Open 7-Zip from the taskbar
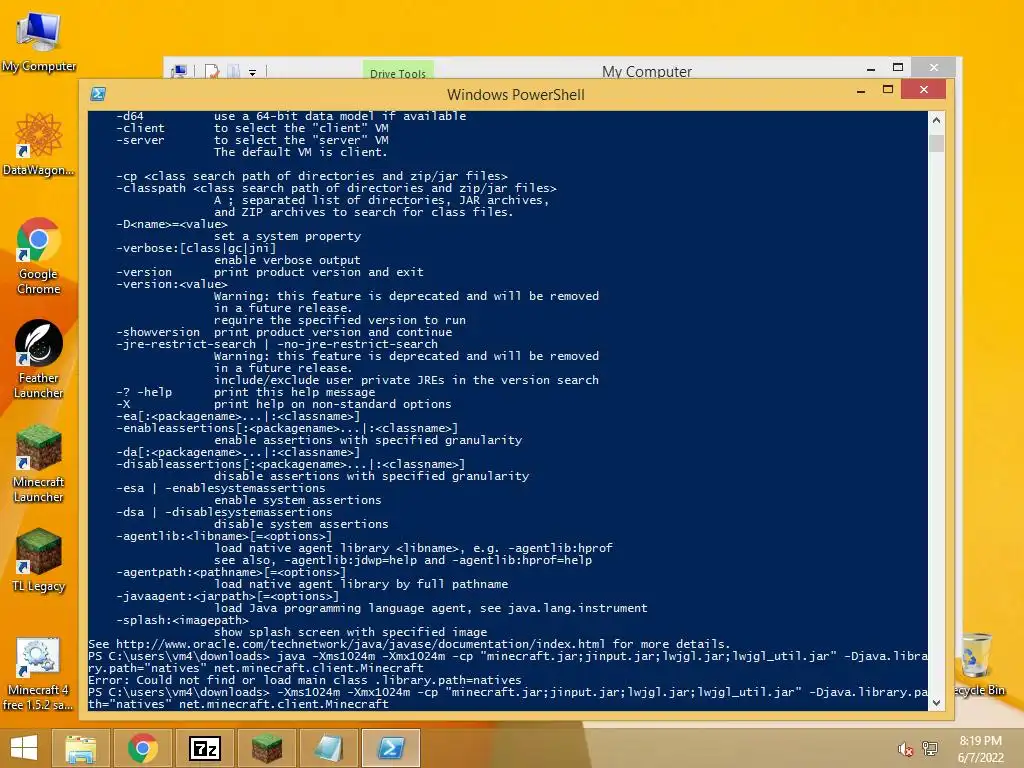 coord(204,748)
